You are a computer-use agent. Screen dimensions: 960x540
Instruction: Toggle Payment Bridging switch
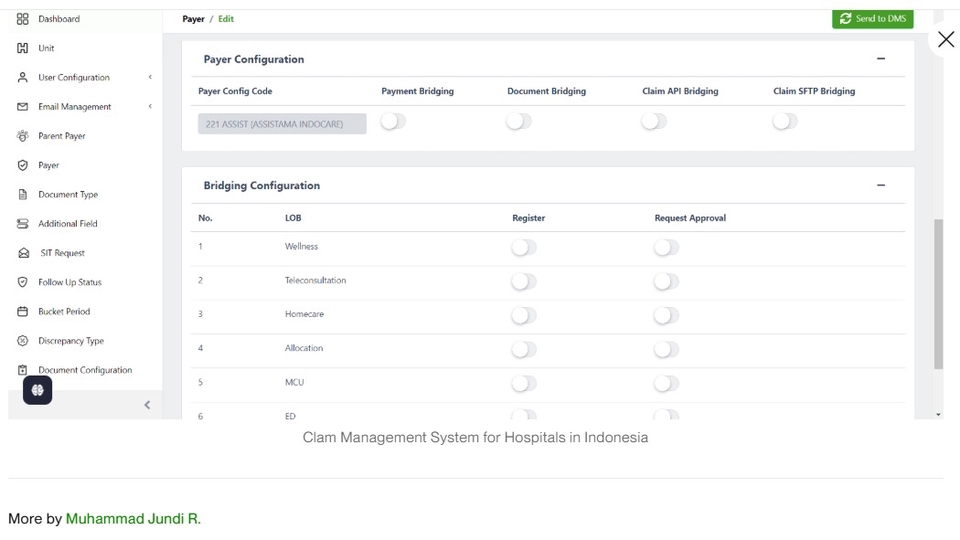[393, 121]
